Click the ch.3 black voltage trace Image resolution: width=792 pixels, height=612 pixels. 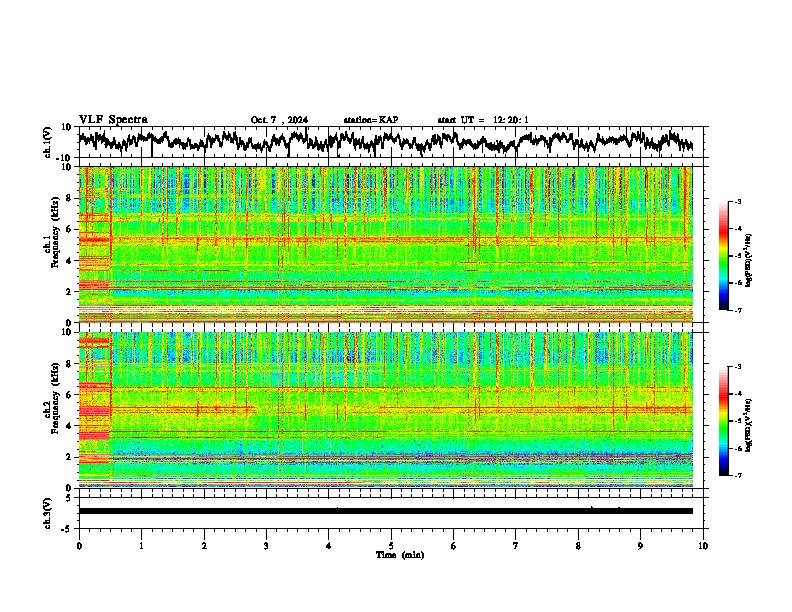coord(385,511)
